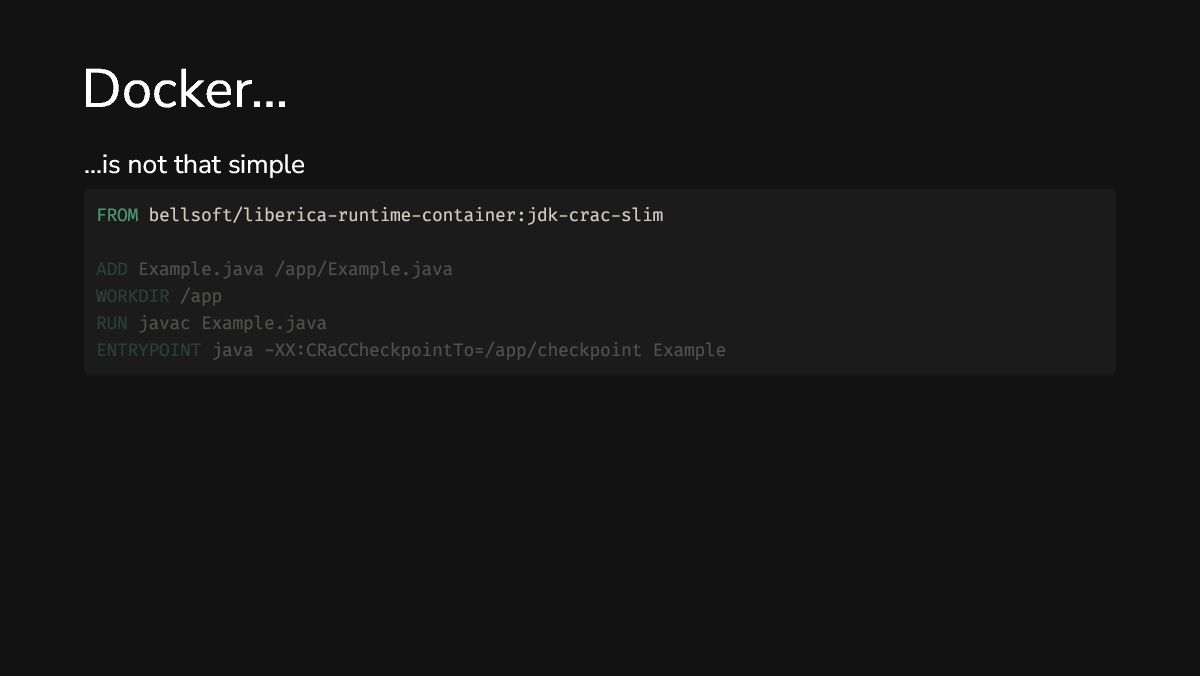This screenshot has height=676, width=1200.
Task: Click the /app/Example.java destination path
Action: pyautogui.click(x=363, y=269)
